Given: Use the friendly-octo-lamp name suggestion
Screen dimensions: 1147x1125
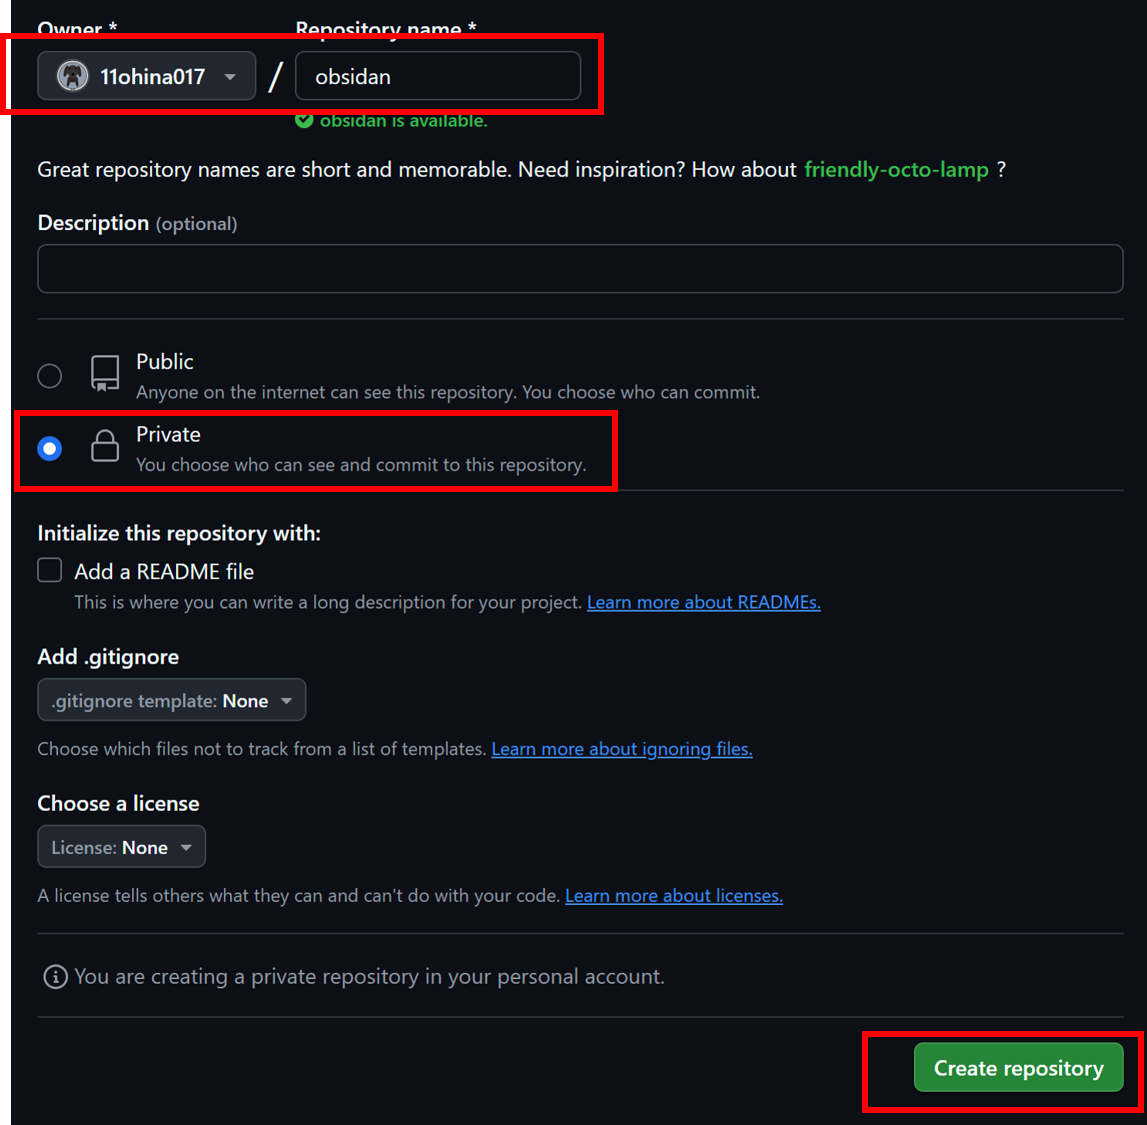Looking at the screenshot, I should pos(896,170).
